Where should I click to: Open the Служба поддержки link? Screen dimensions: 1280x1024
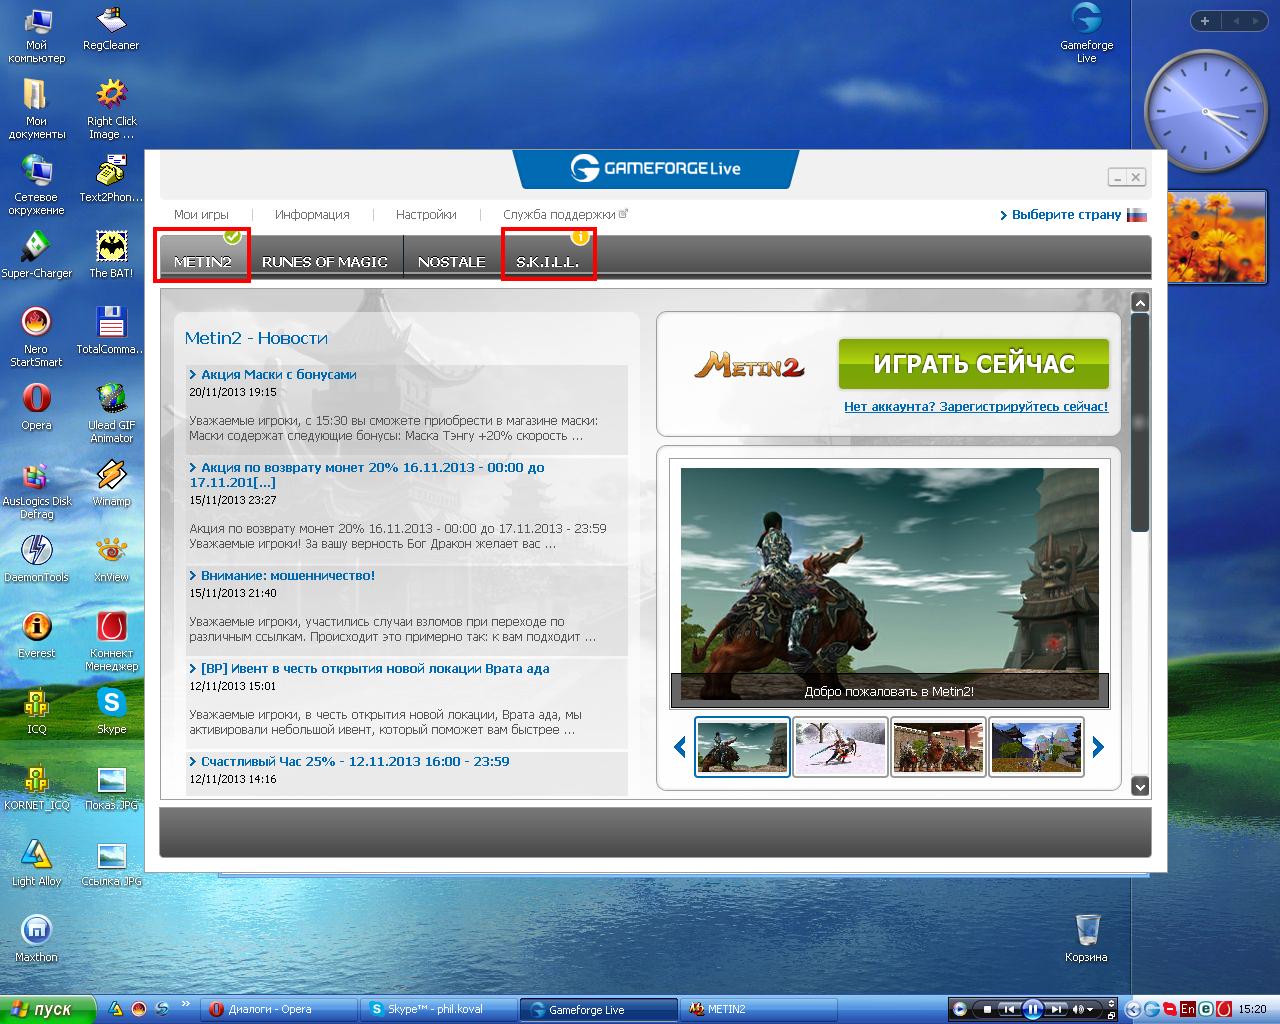(565, 215)
